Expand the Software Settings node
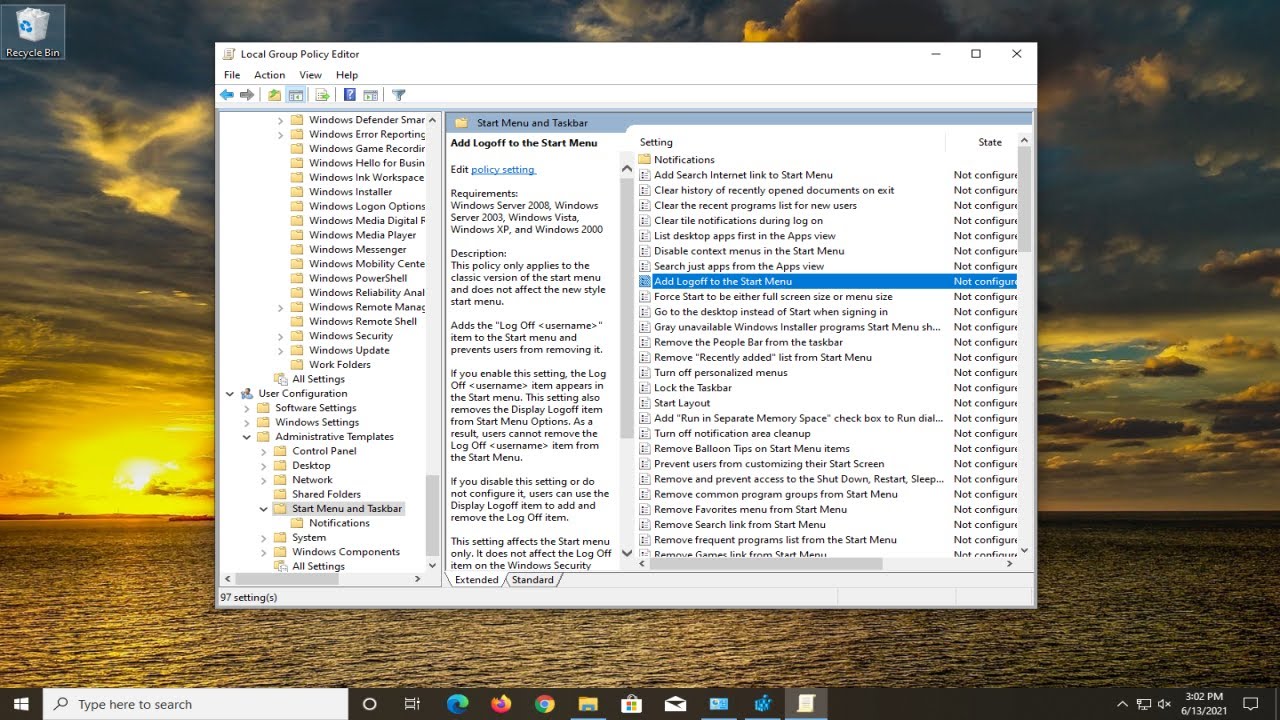 pos(248,408)
